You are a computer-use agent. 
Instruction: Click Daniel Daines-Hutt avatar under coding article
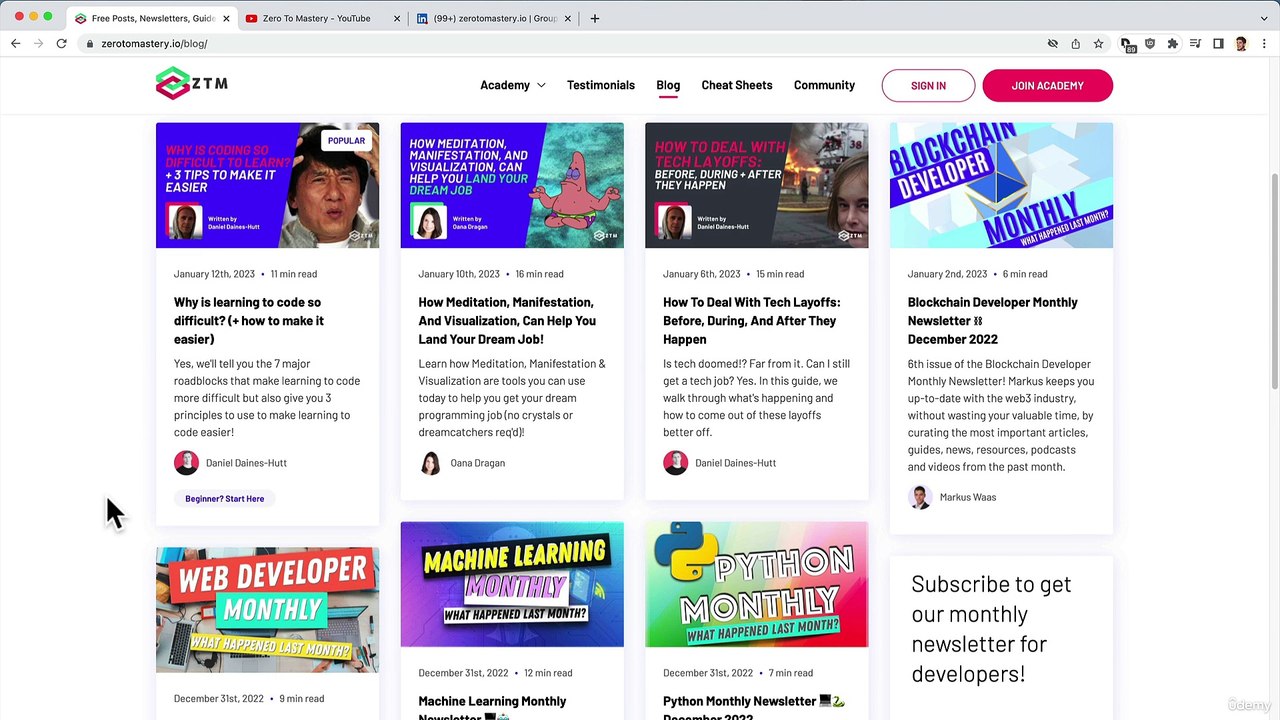coord(186,463)
